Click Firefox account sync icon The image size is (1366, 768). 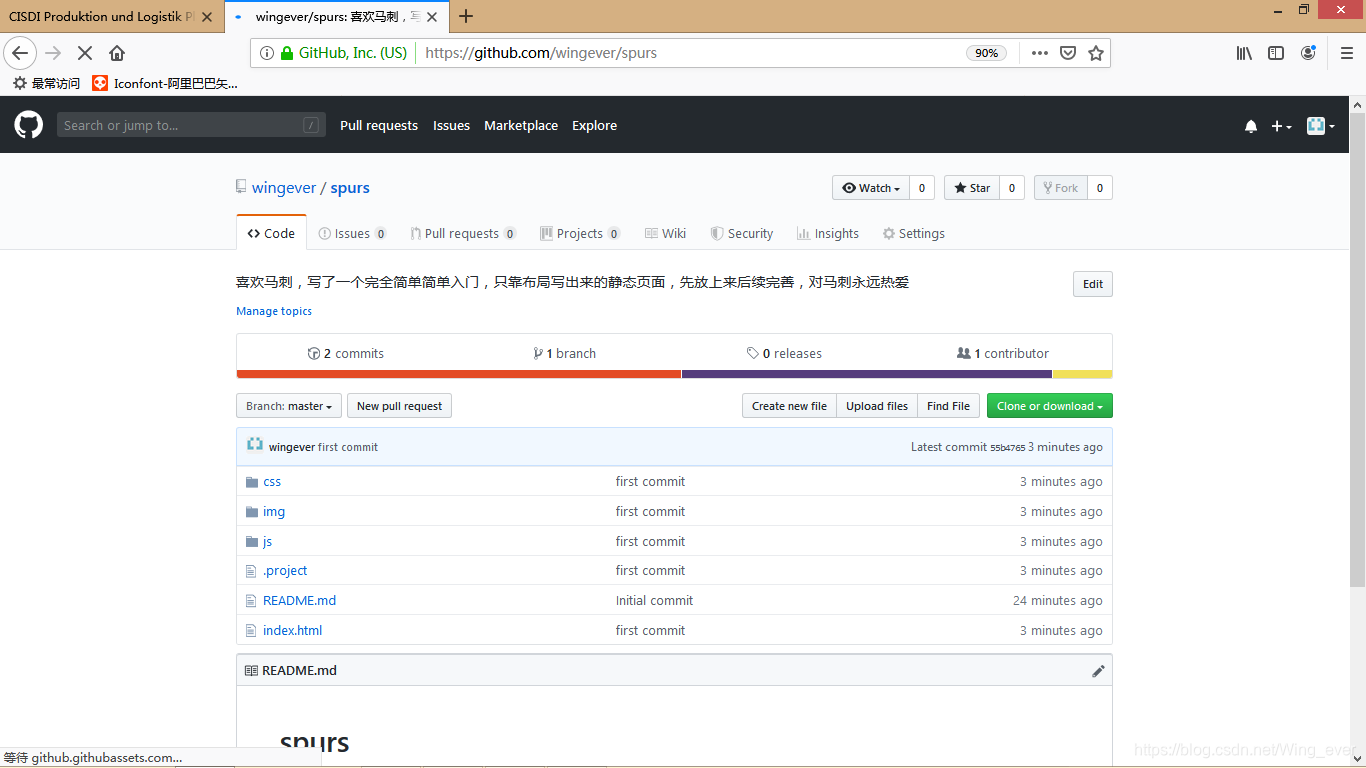click(1308, 53)
